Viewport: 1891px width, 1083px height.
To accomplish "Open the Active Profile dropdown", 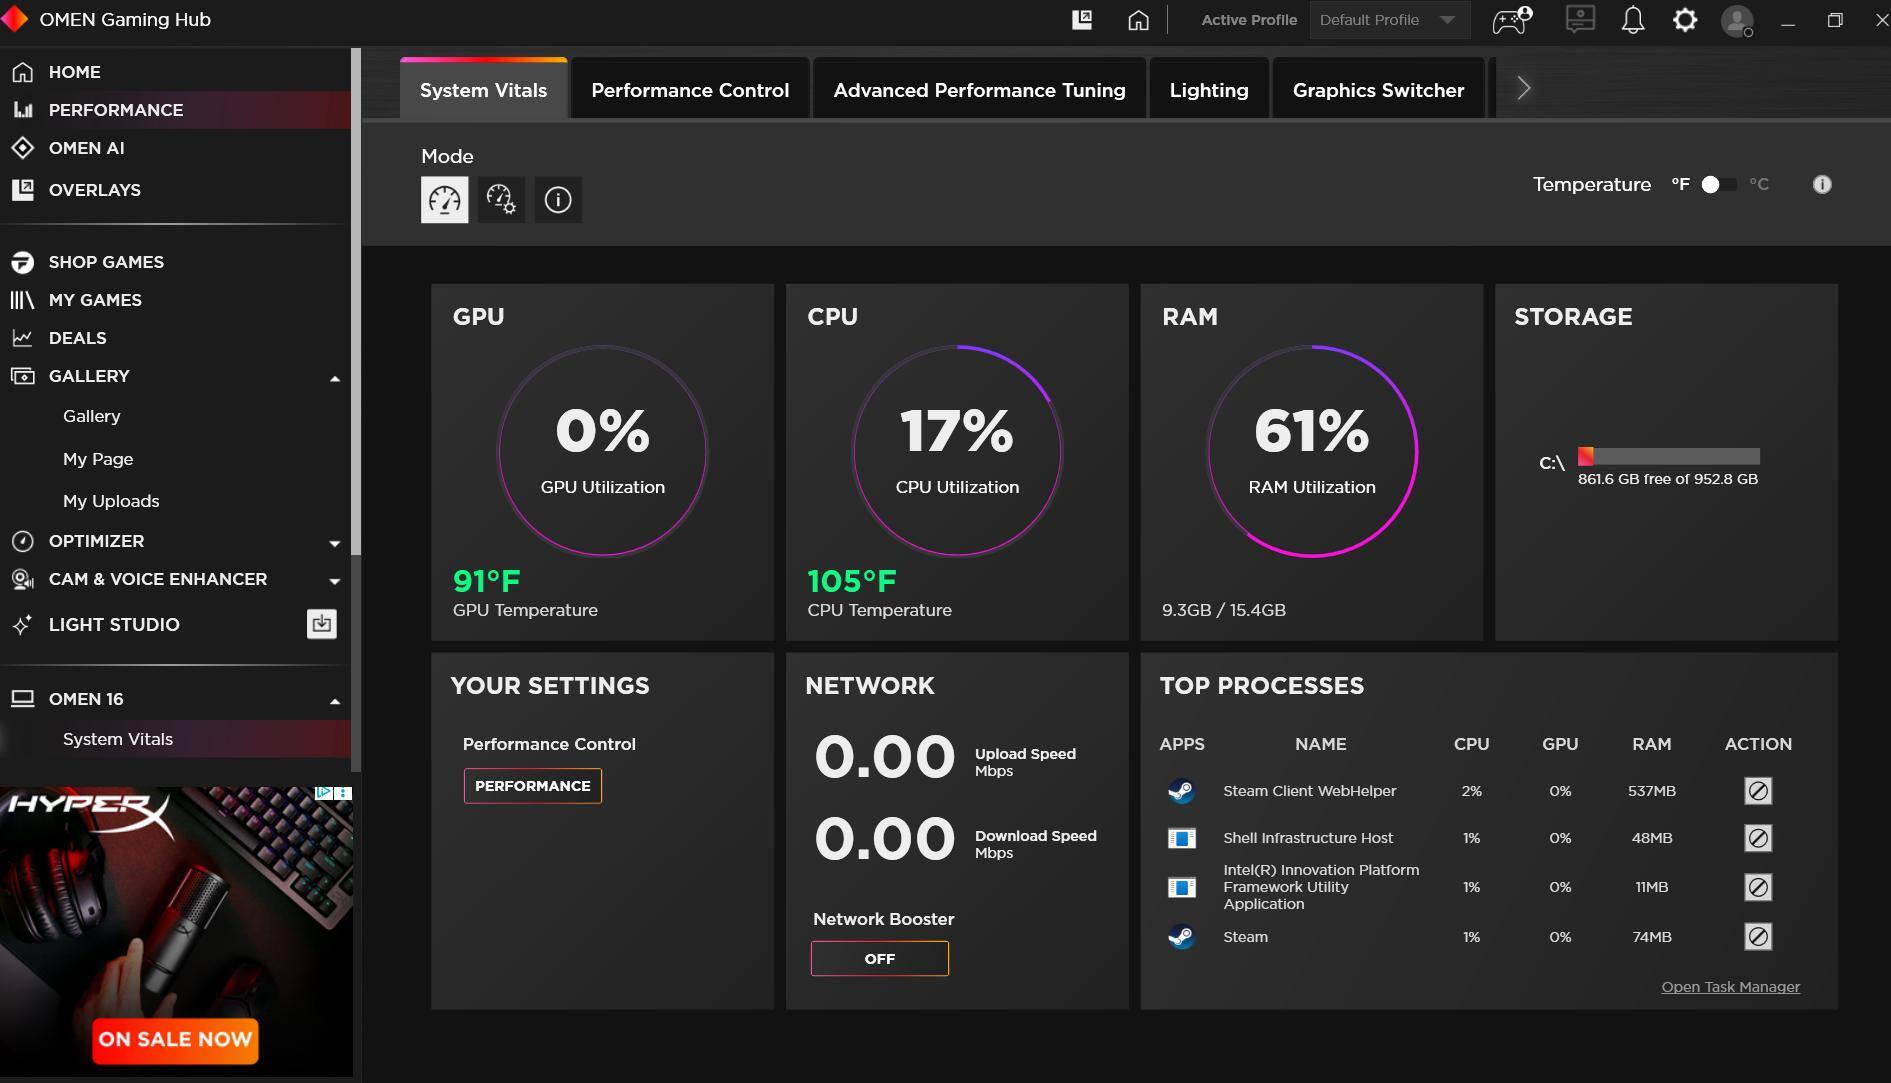I will point(1389,20).
